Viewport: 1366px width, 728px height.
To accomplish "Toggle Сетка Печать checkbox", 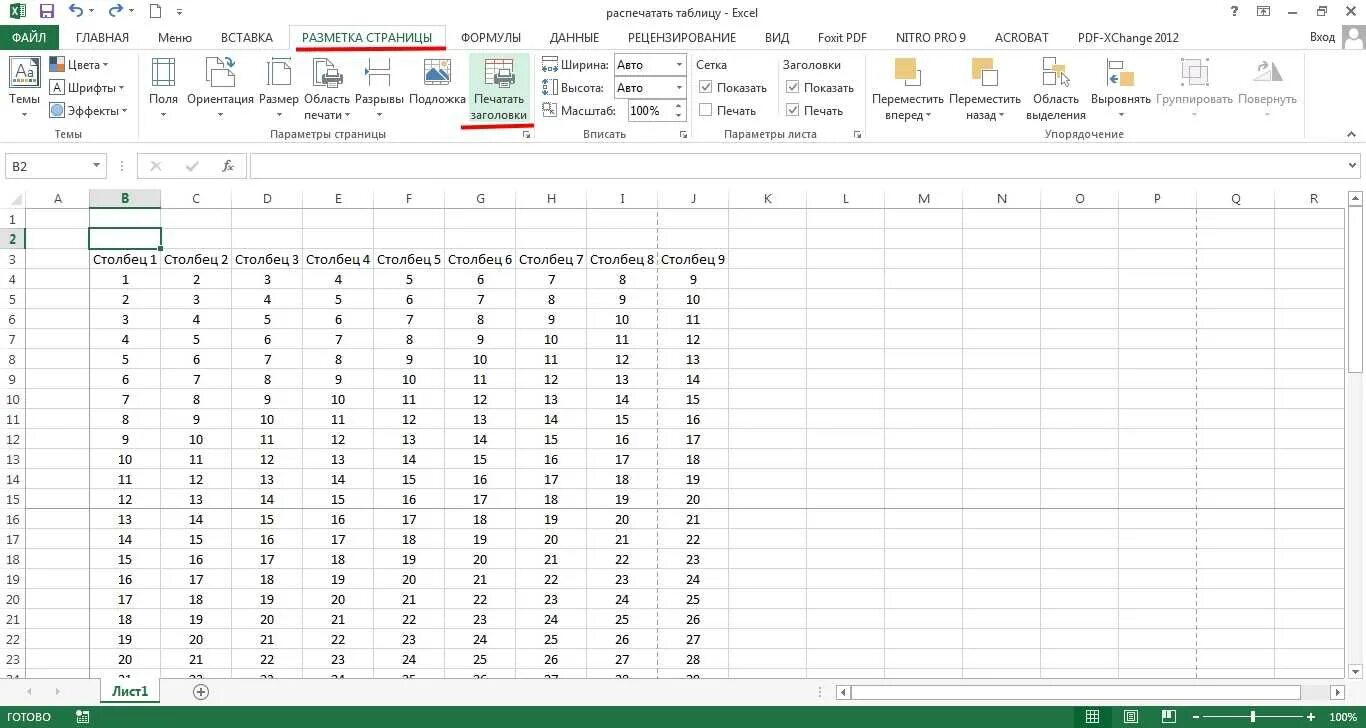I will (x=706, y=111).
